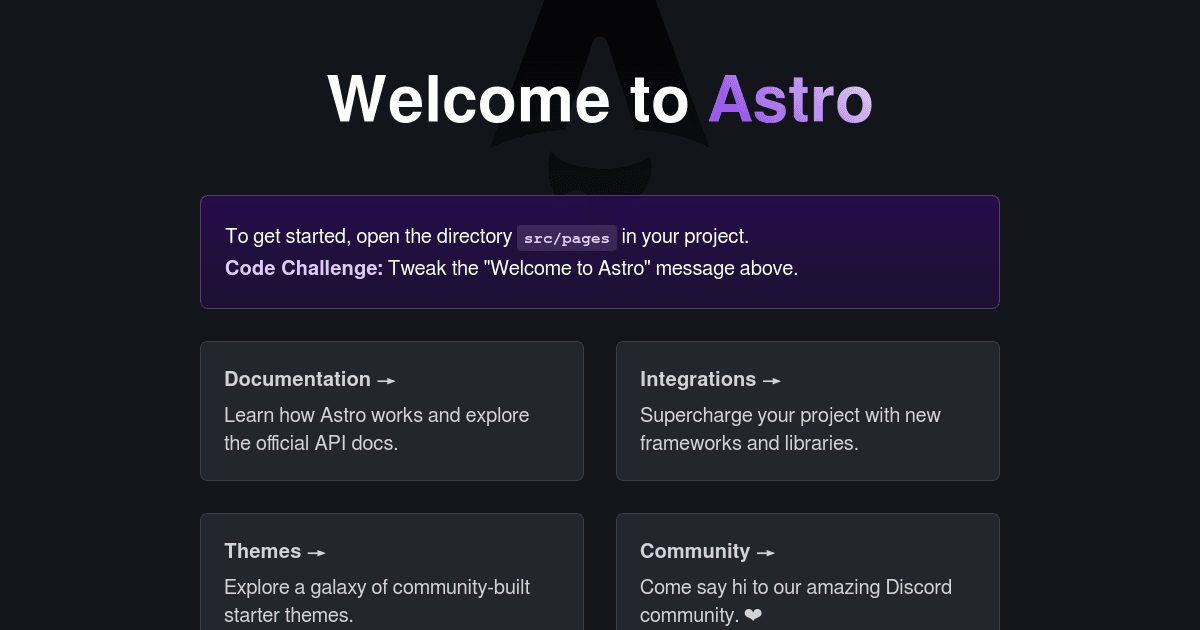Image resolution: width=1200 pixels, height=630 pixels.
Task: Click the Tweak message instruction text
Action: [x=592, y=268]
